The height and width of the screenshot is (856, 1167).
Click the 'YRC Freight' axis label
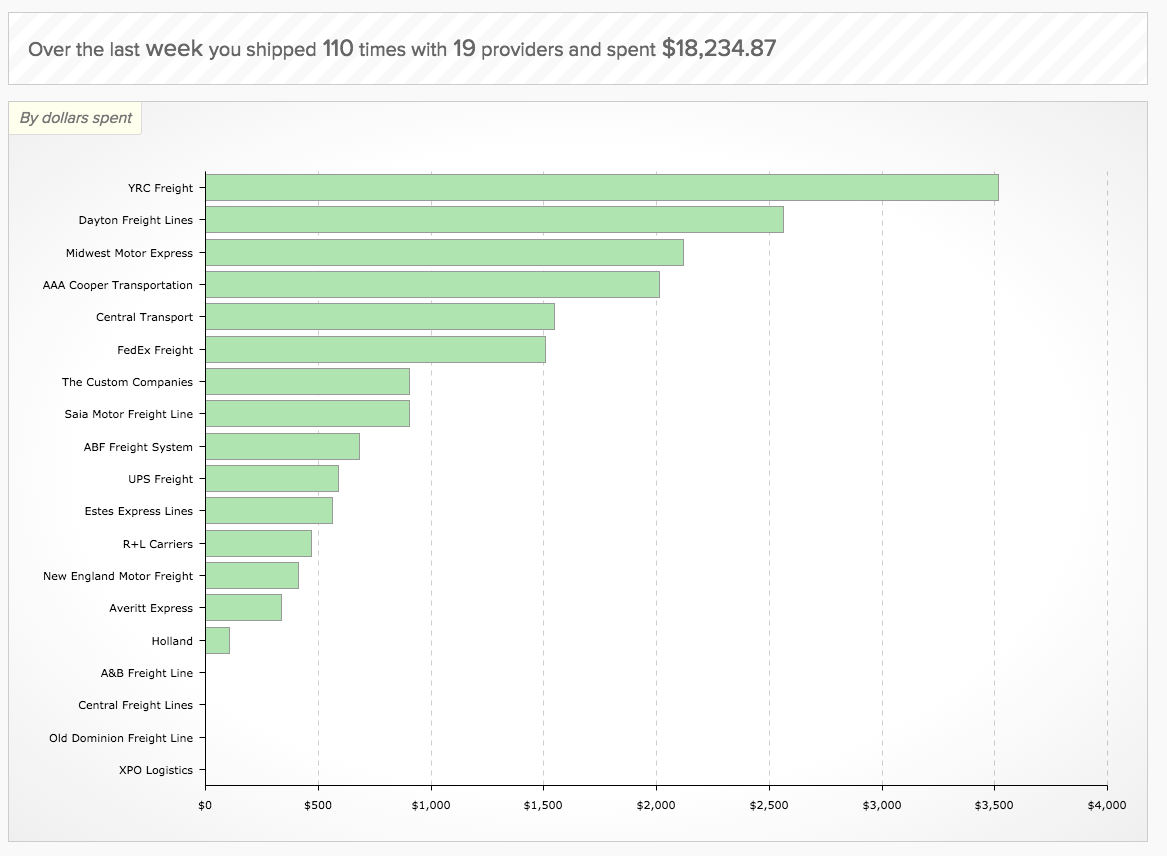pyautogui.click(x=160, y=188)
